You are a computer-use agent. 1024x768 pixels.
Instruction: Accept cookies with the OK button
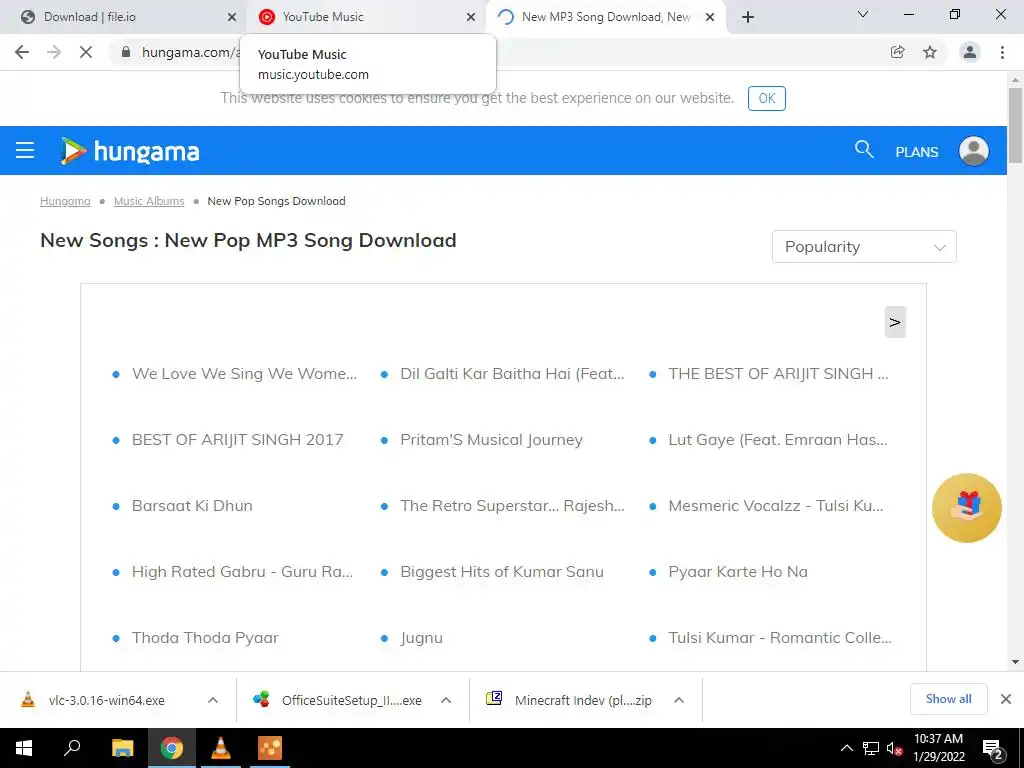pos(767,99)
